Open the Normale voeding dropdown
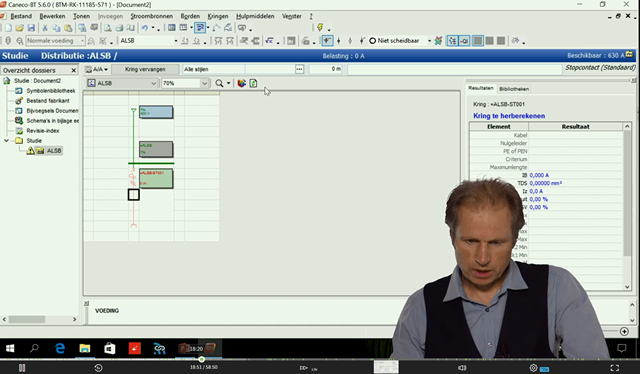This screenshot has width=640, height=374. point(82,41)
